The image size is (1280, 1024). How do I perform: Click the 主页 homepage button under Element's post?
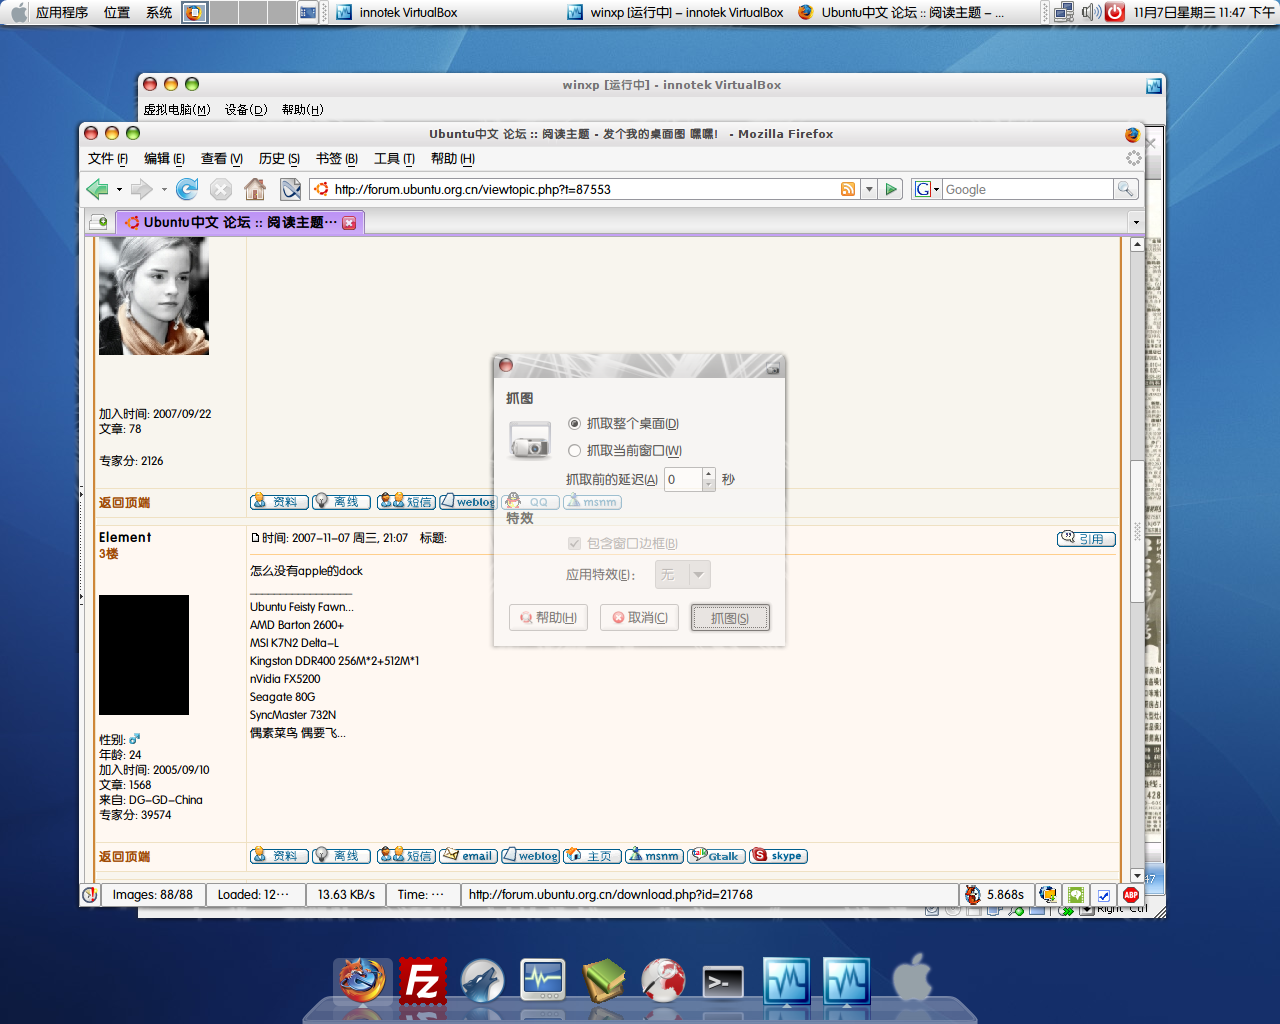pos(592,856)
